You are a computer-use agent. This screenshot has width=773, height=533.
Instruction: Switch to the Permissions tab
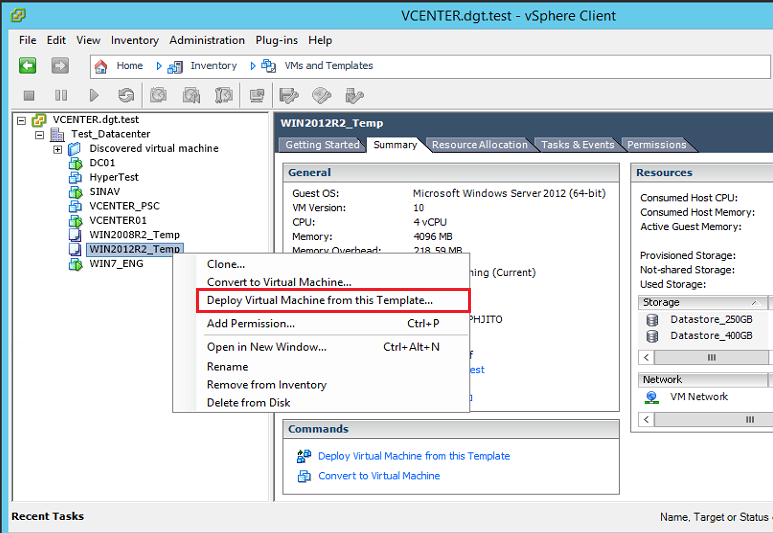[657, 145]
